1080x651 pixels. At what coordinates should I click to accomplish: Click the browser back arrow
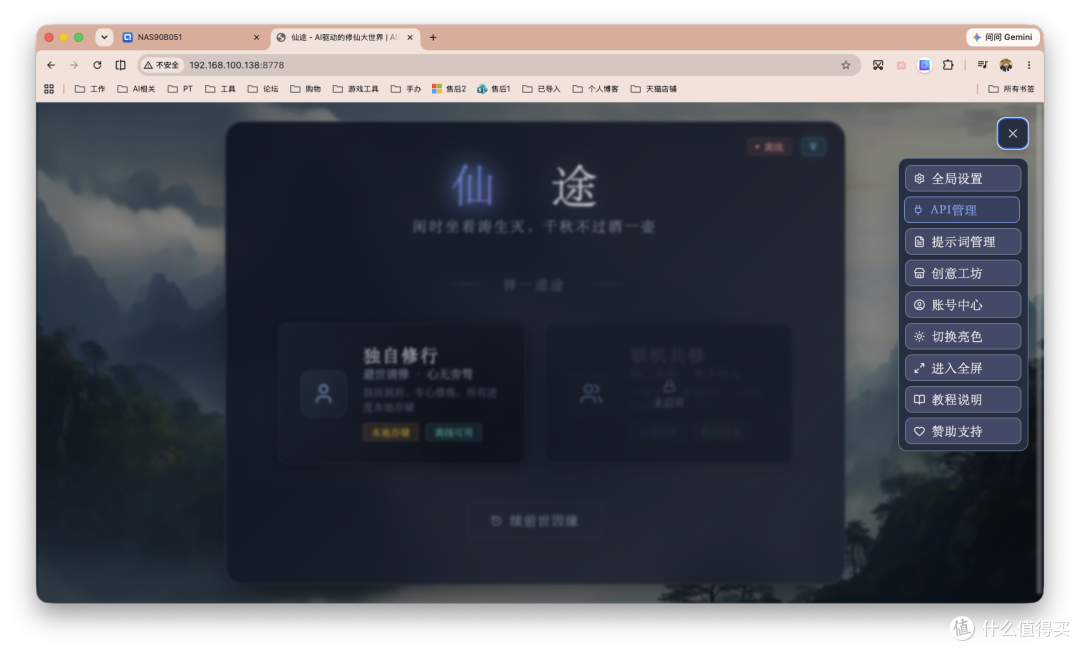51,65
